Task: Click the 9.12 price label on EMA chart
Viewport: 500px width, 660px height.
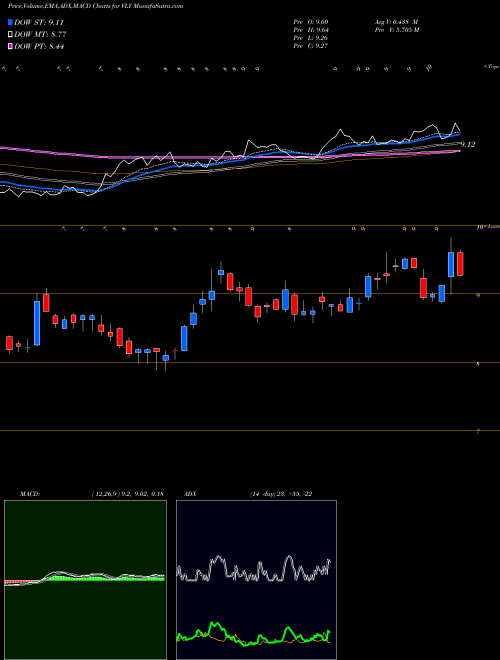Action: tap(468, 144)
